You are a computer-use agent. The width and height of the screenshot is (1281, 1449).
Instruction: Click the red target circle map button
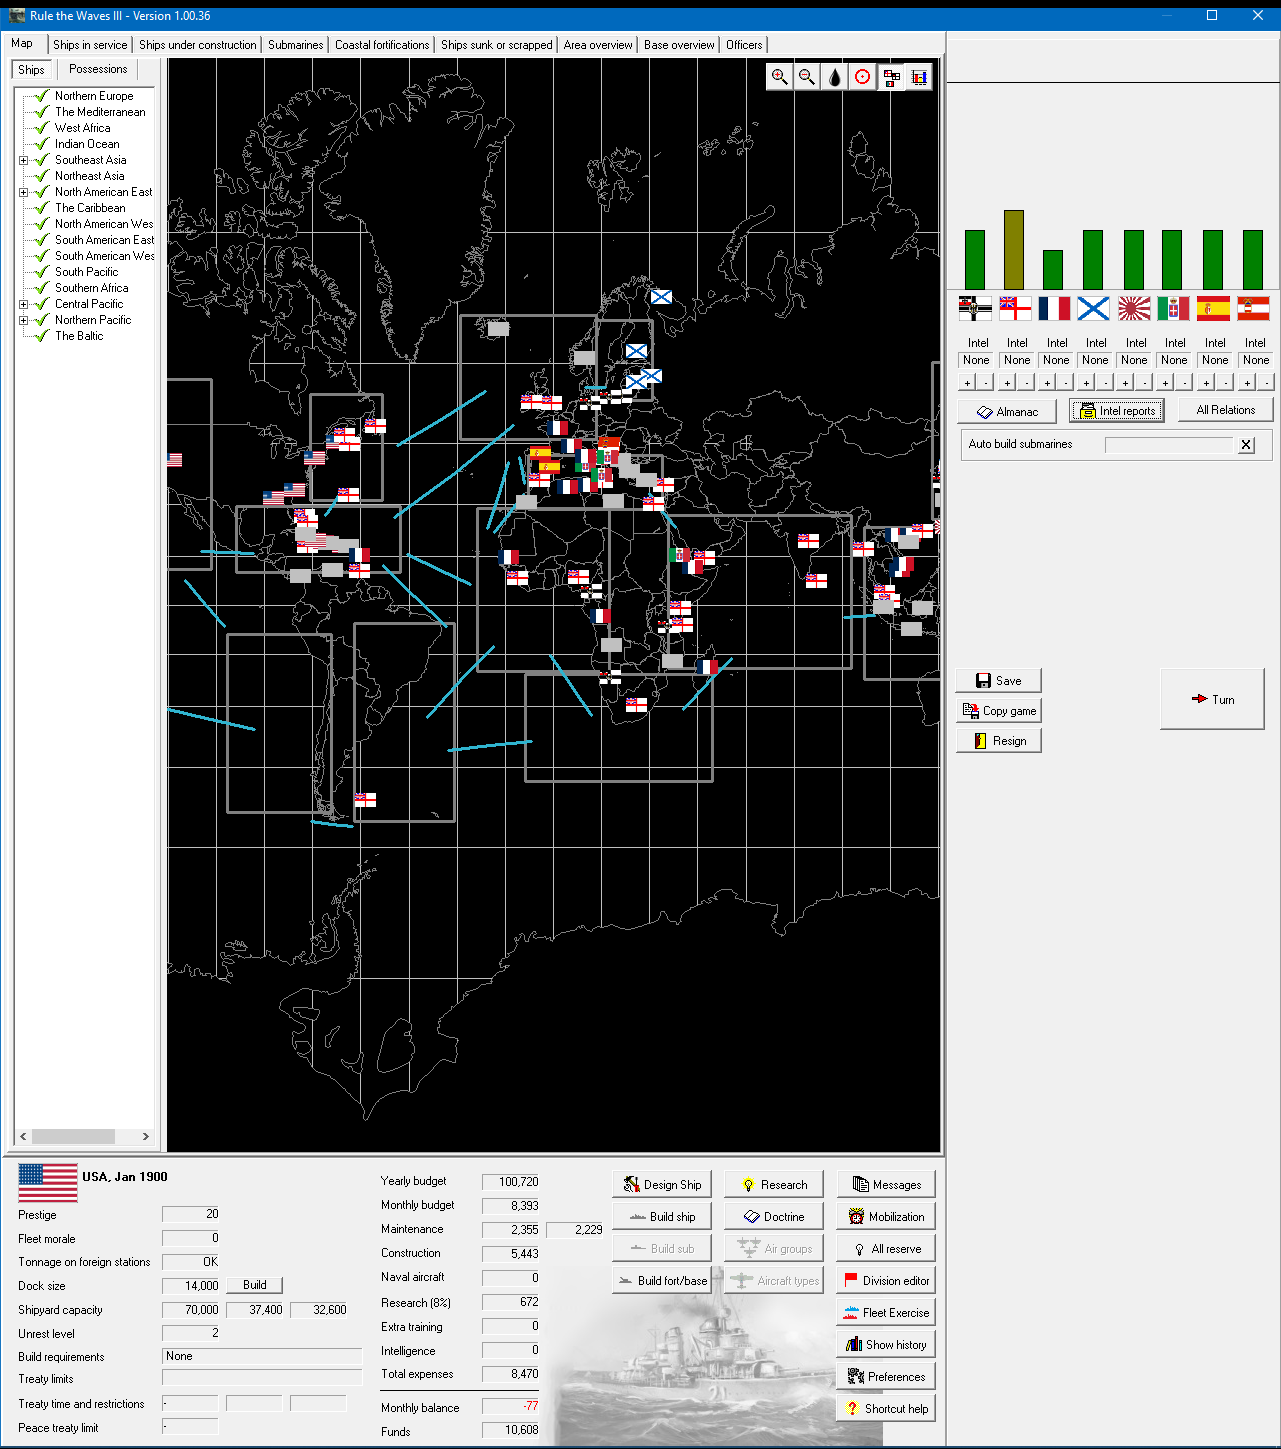[x=863, y=77]
